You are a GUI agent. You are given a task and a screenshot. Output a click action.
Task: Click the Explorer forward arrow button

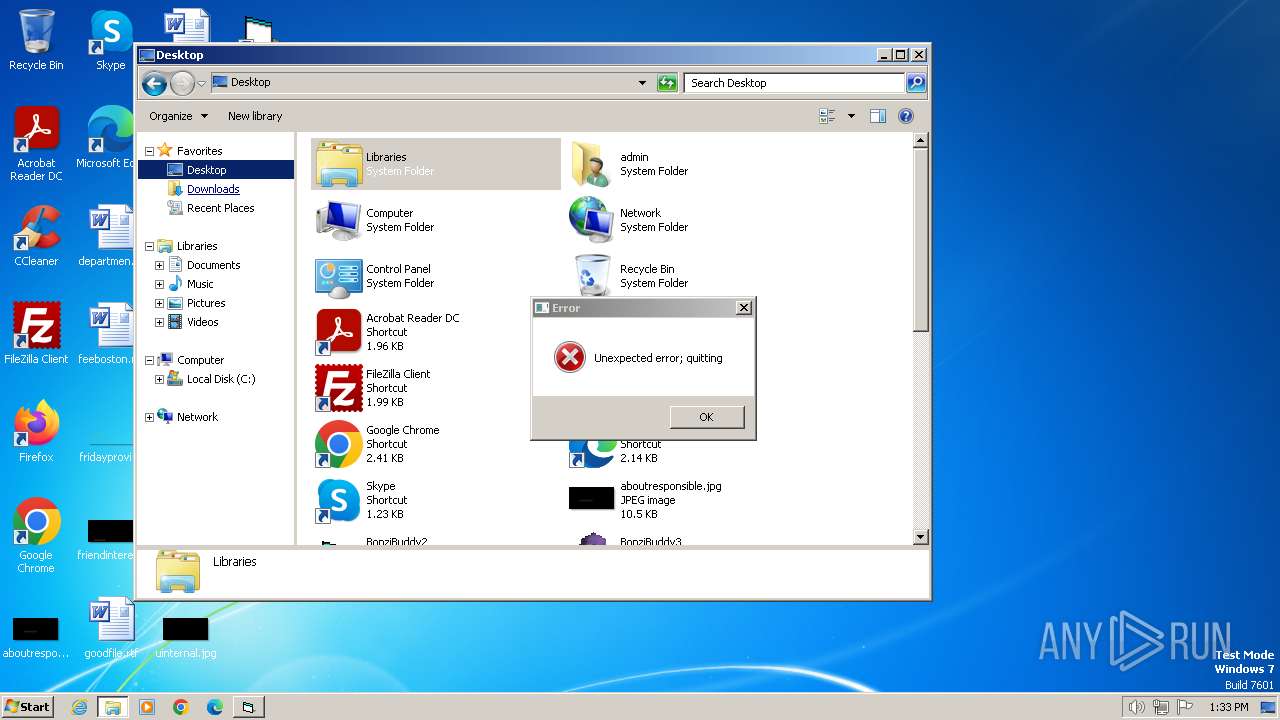[x=182, y=83]
